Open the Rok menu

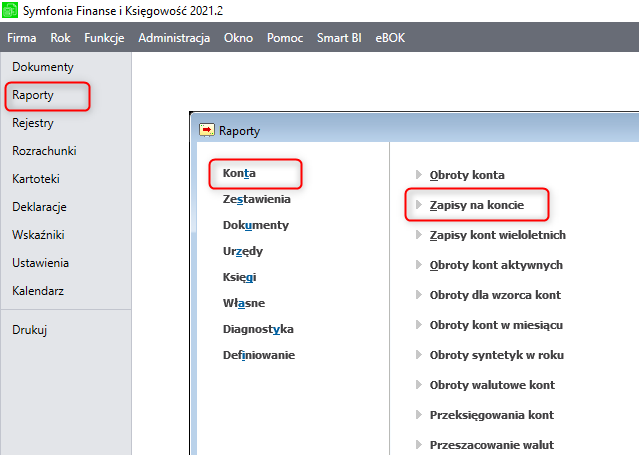tap(60, 38)
